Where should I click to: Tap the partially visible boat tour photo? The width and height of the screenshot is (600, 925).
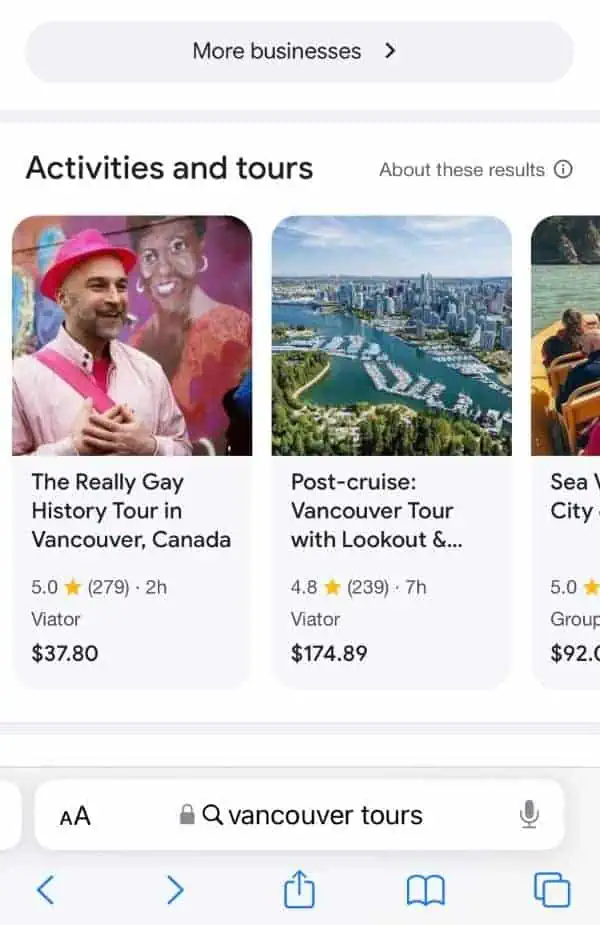coord(566,335)
